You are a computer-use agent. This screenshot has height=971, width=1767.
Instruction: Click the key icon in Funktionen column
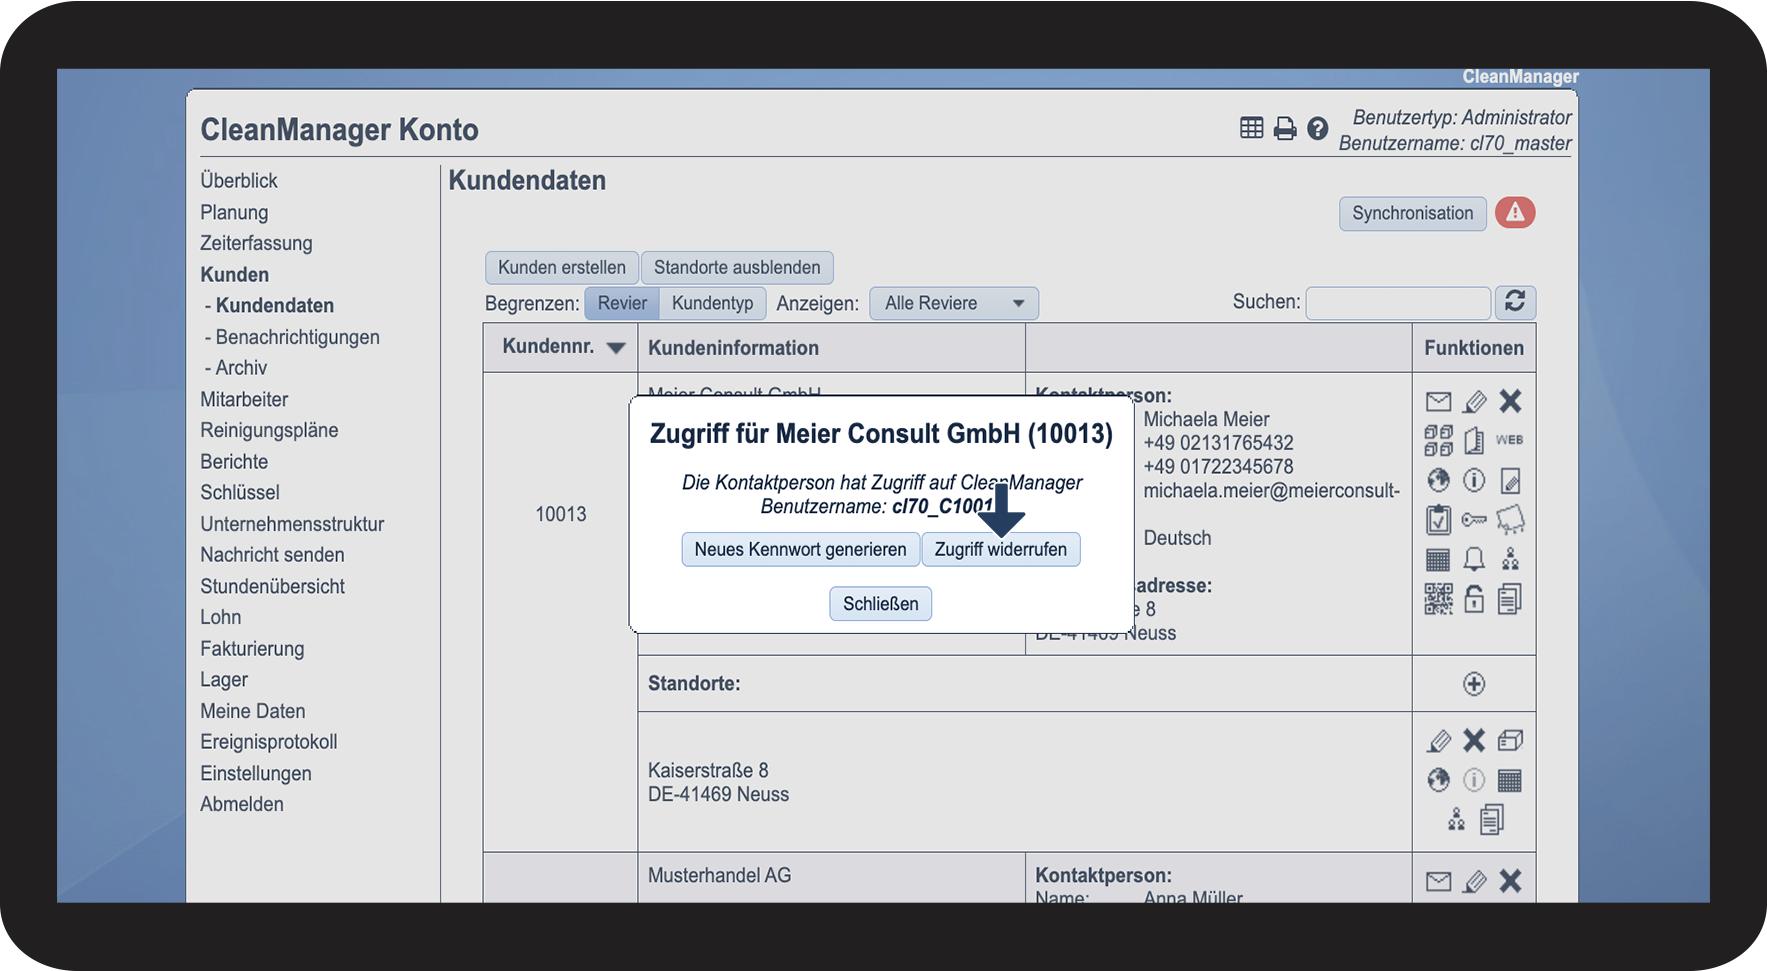point(1474,520)
